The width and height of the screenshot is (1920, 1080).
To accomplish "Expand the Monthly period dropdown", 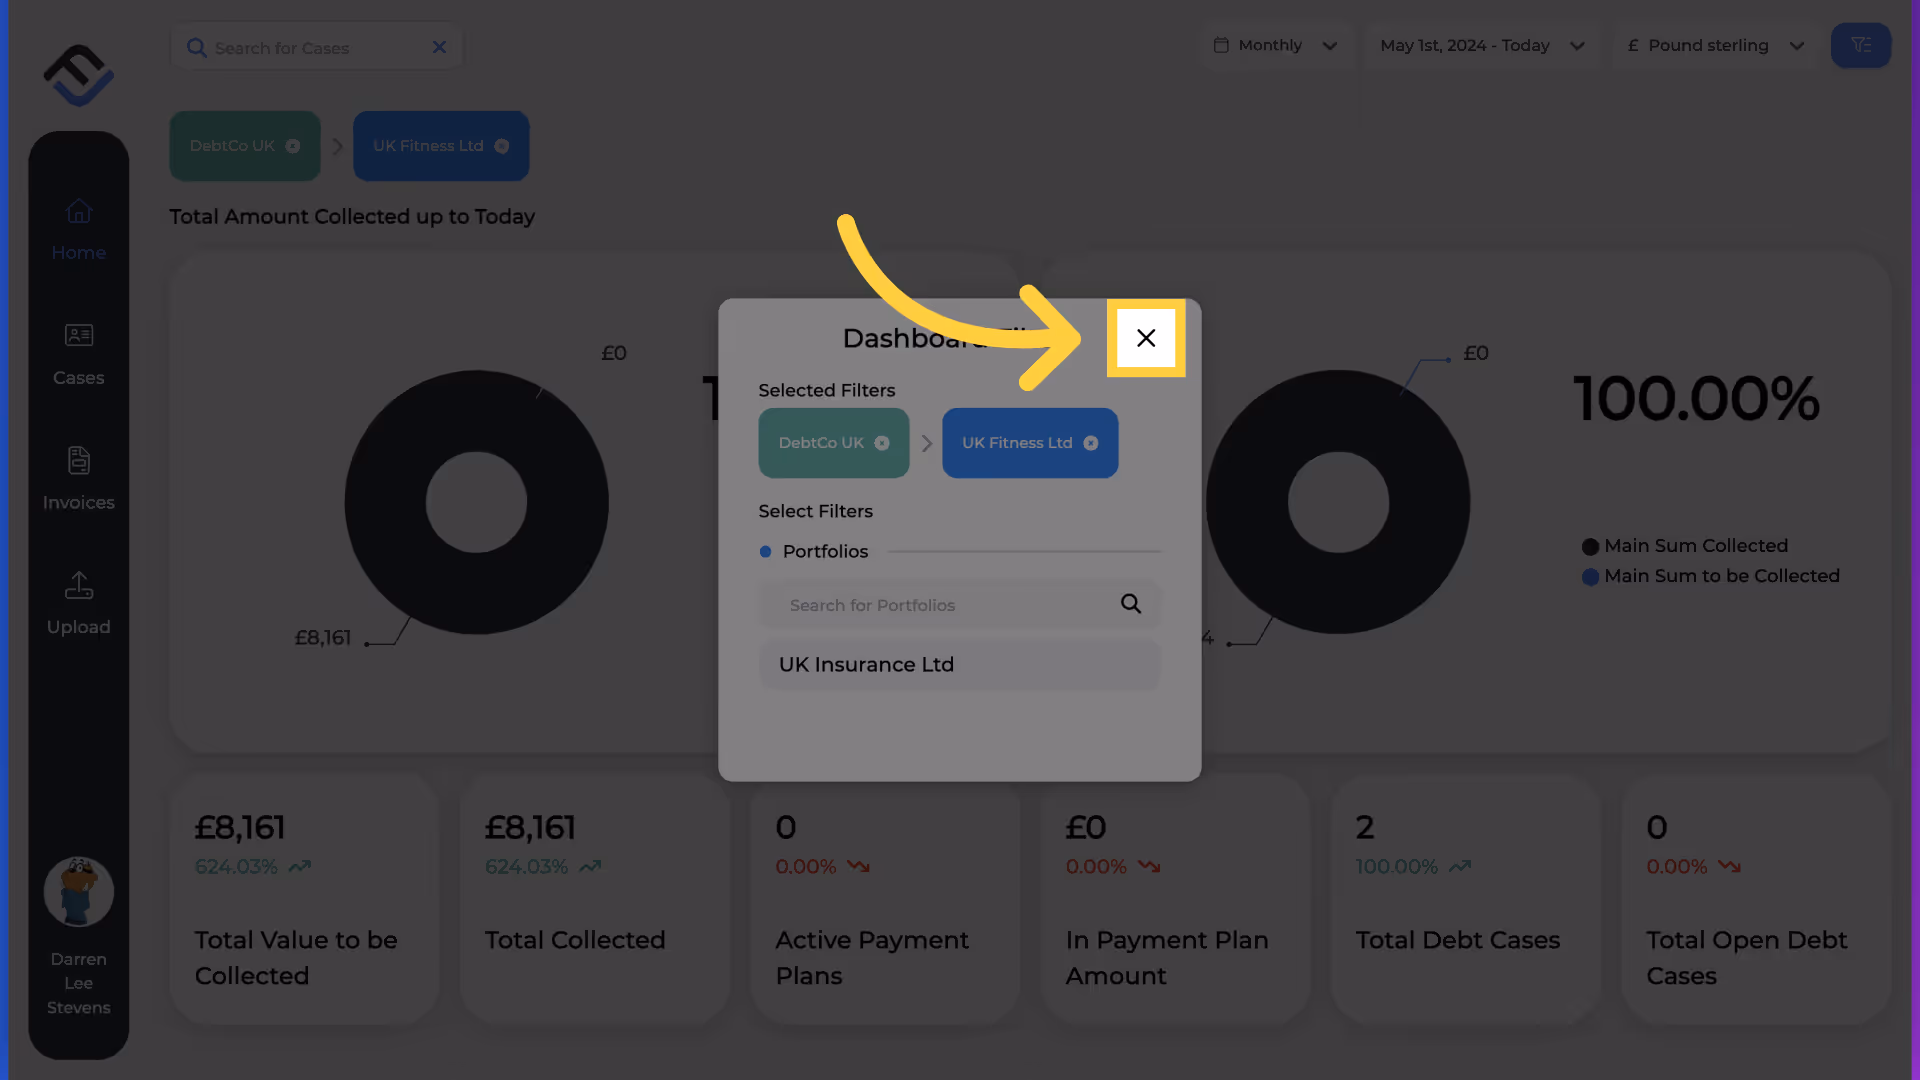I will click(x=1277, y=46).
